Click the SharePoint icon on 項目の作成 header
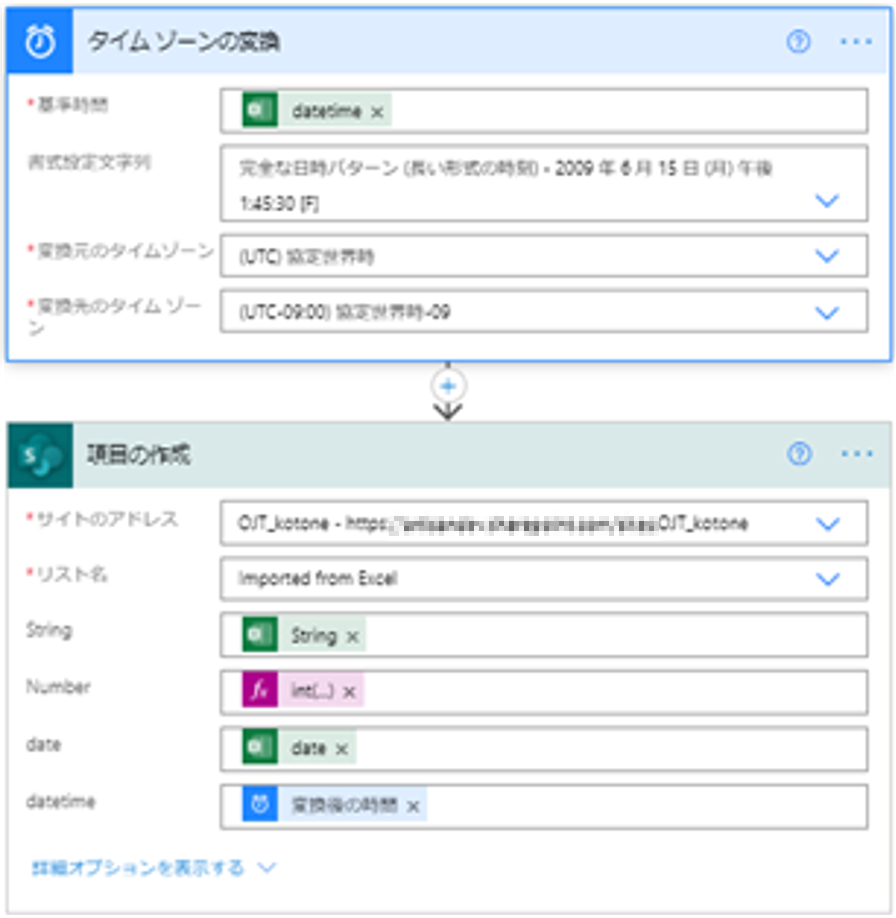This screenshot has width=896, height=918. click(x=40, y=455)
